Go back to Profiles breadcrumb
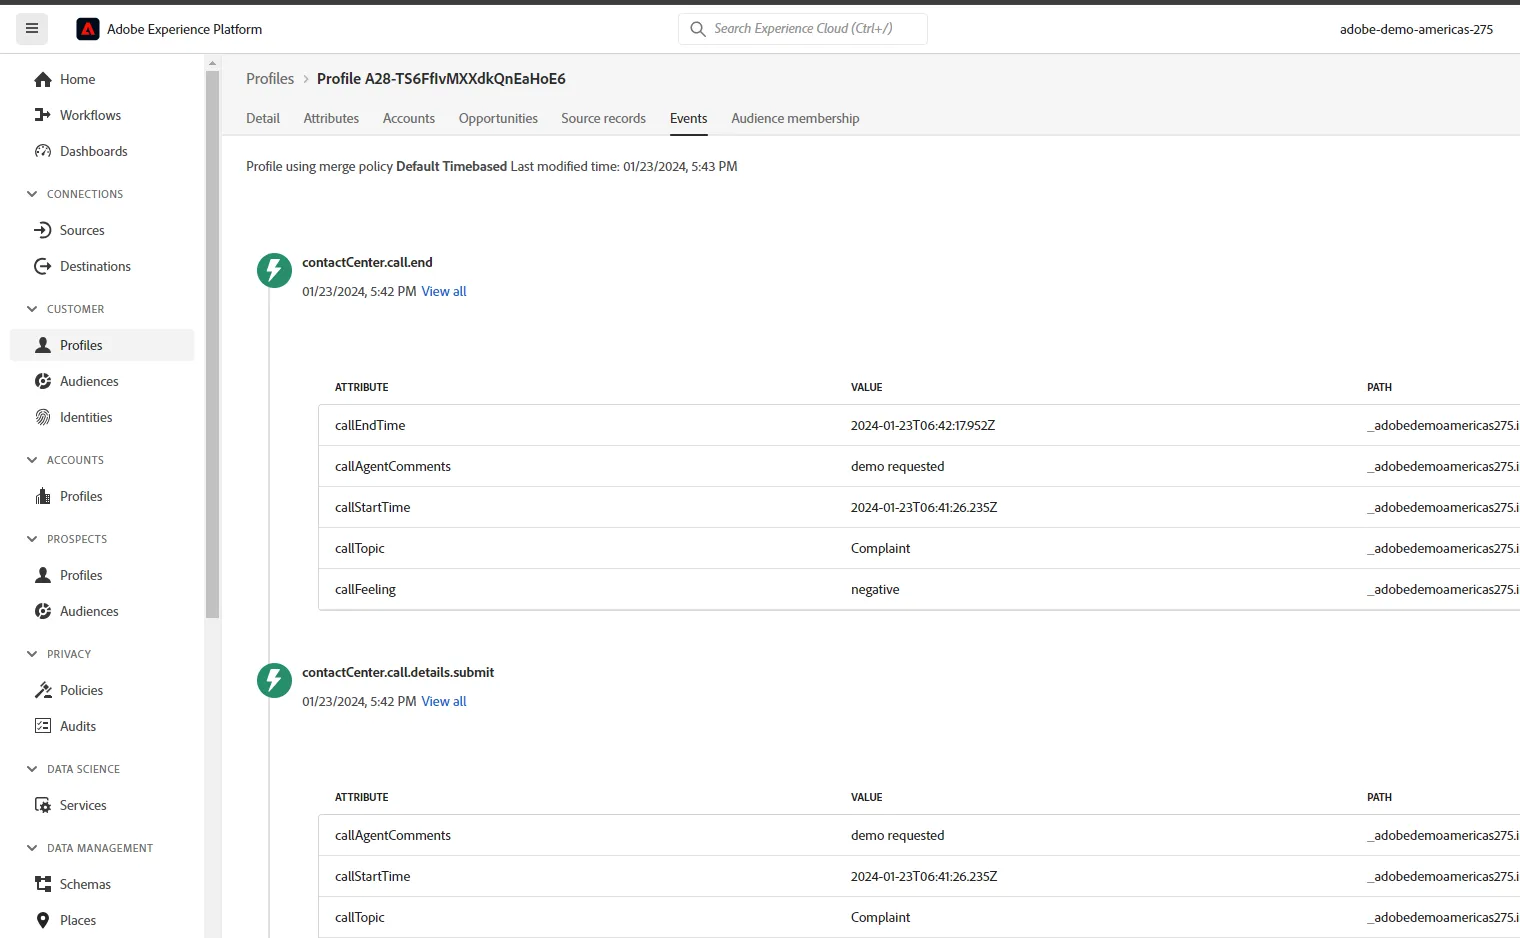 tap(270, 79)
